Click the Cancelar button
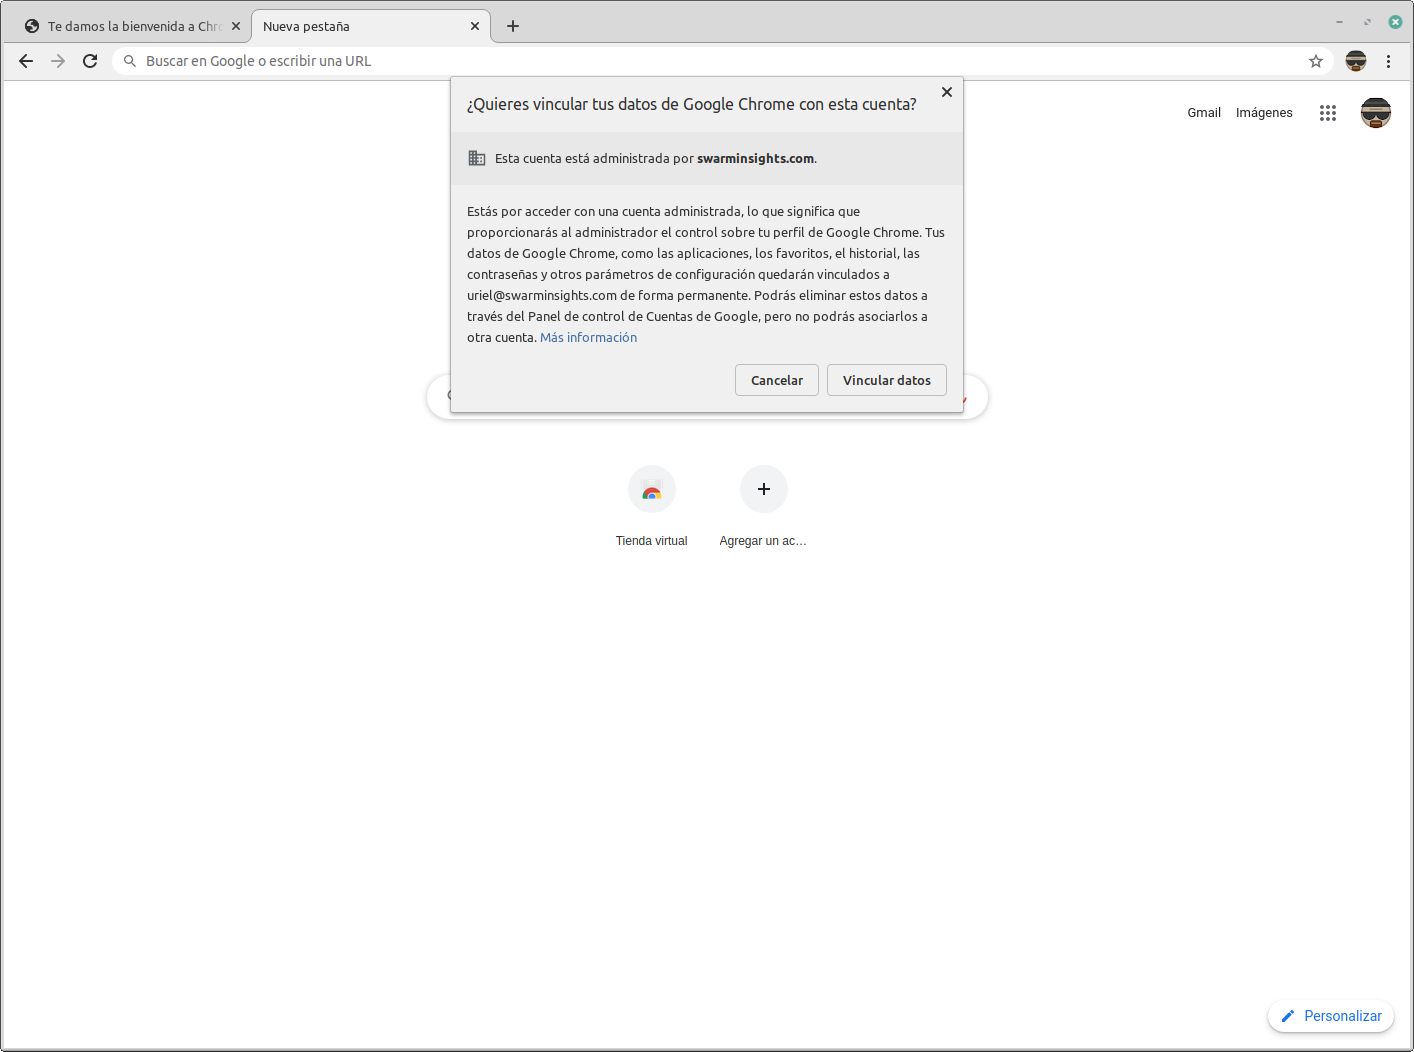1414x1052 pixels. [777, 380]
